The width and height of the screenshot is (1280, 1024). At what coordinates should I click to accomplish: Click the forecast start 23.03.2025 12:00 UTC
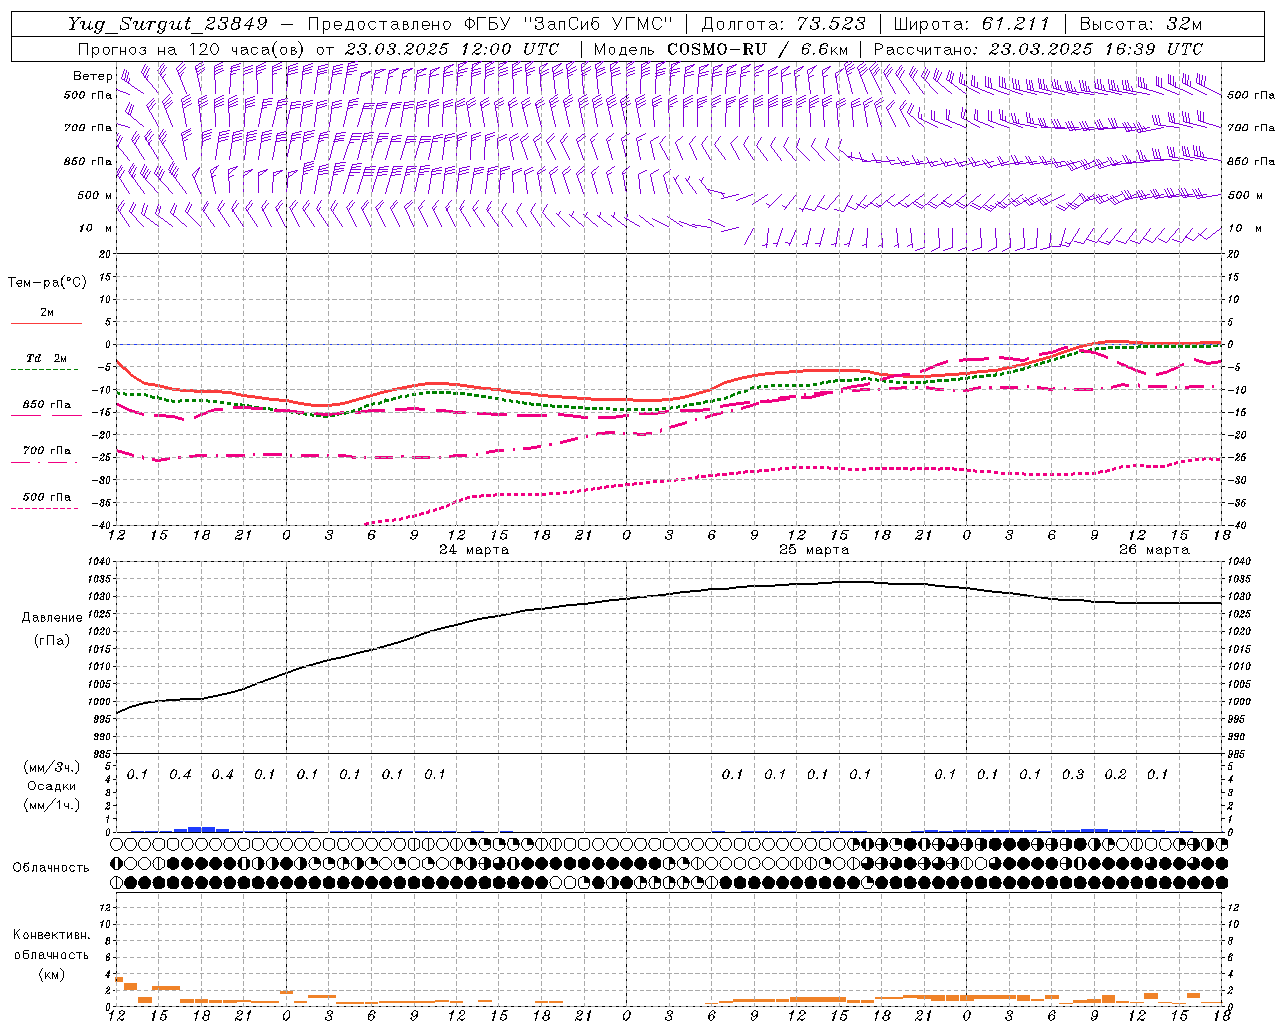pyautogui.click(x=451, y=49)
